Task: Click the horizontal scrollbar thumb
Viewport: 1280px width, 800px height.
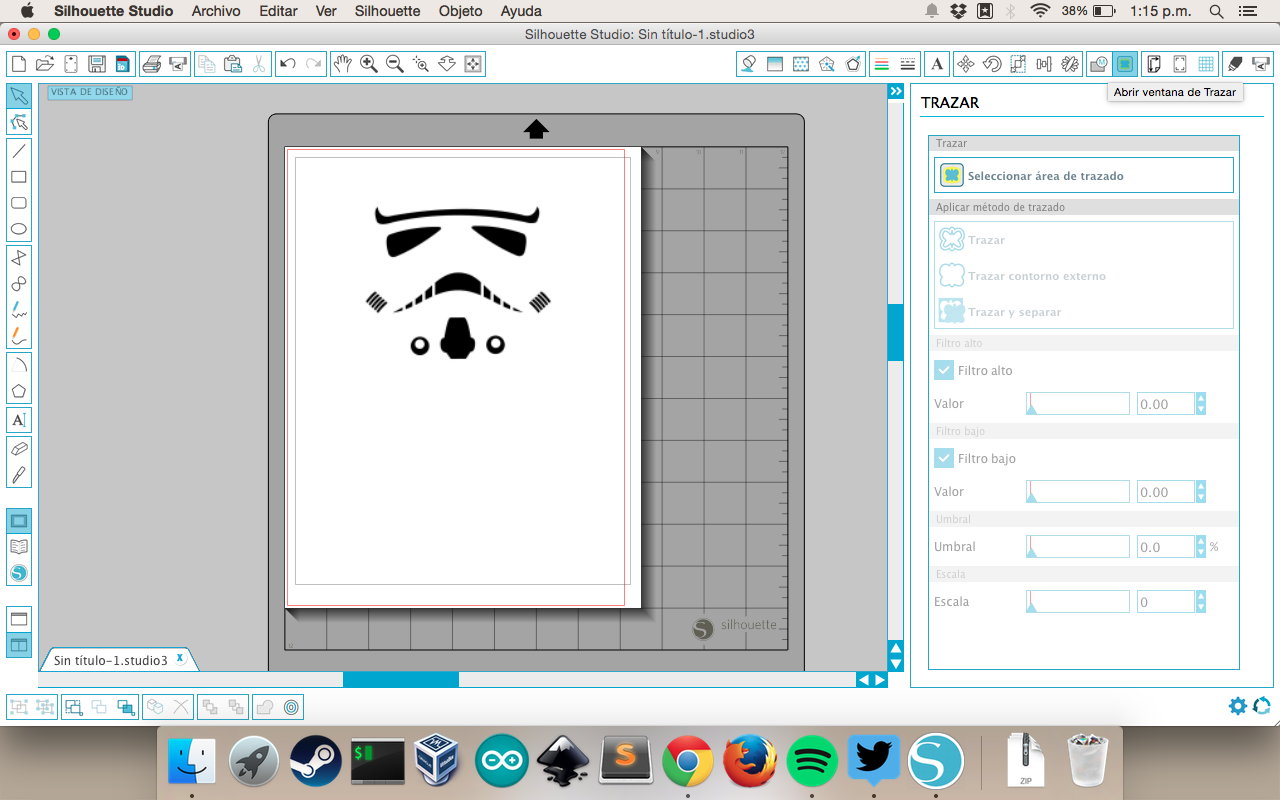Action: 401,679
